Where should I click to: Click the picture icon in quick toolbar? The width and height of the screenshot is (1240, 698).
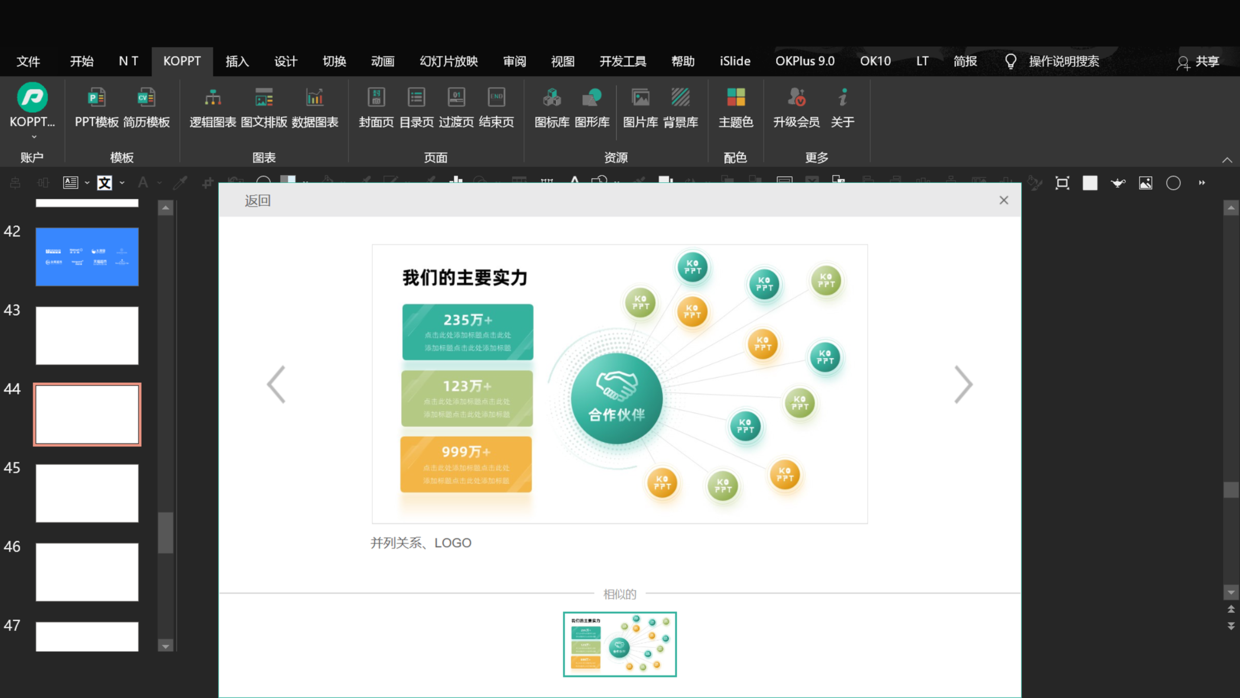pos(1146,183)
